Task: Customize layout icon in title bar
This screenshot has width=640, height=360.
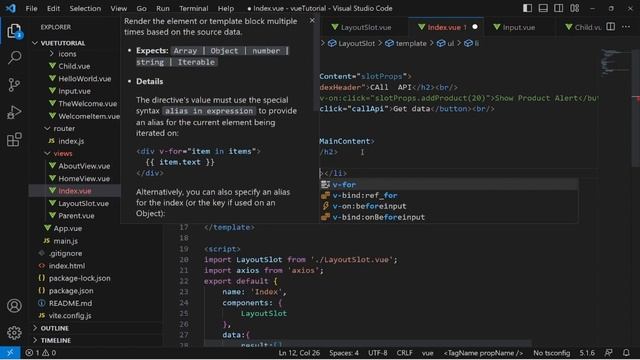Action: pyautogui.click(x=574, y=8)
